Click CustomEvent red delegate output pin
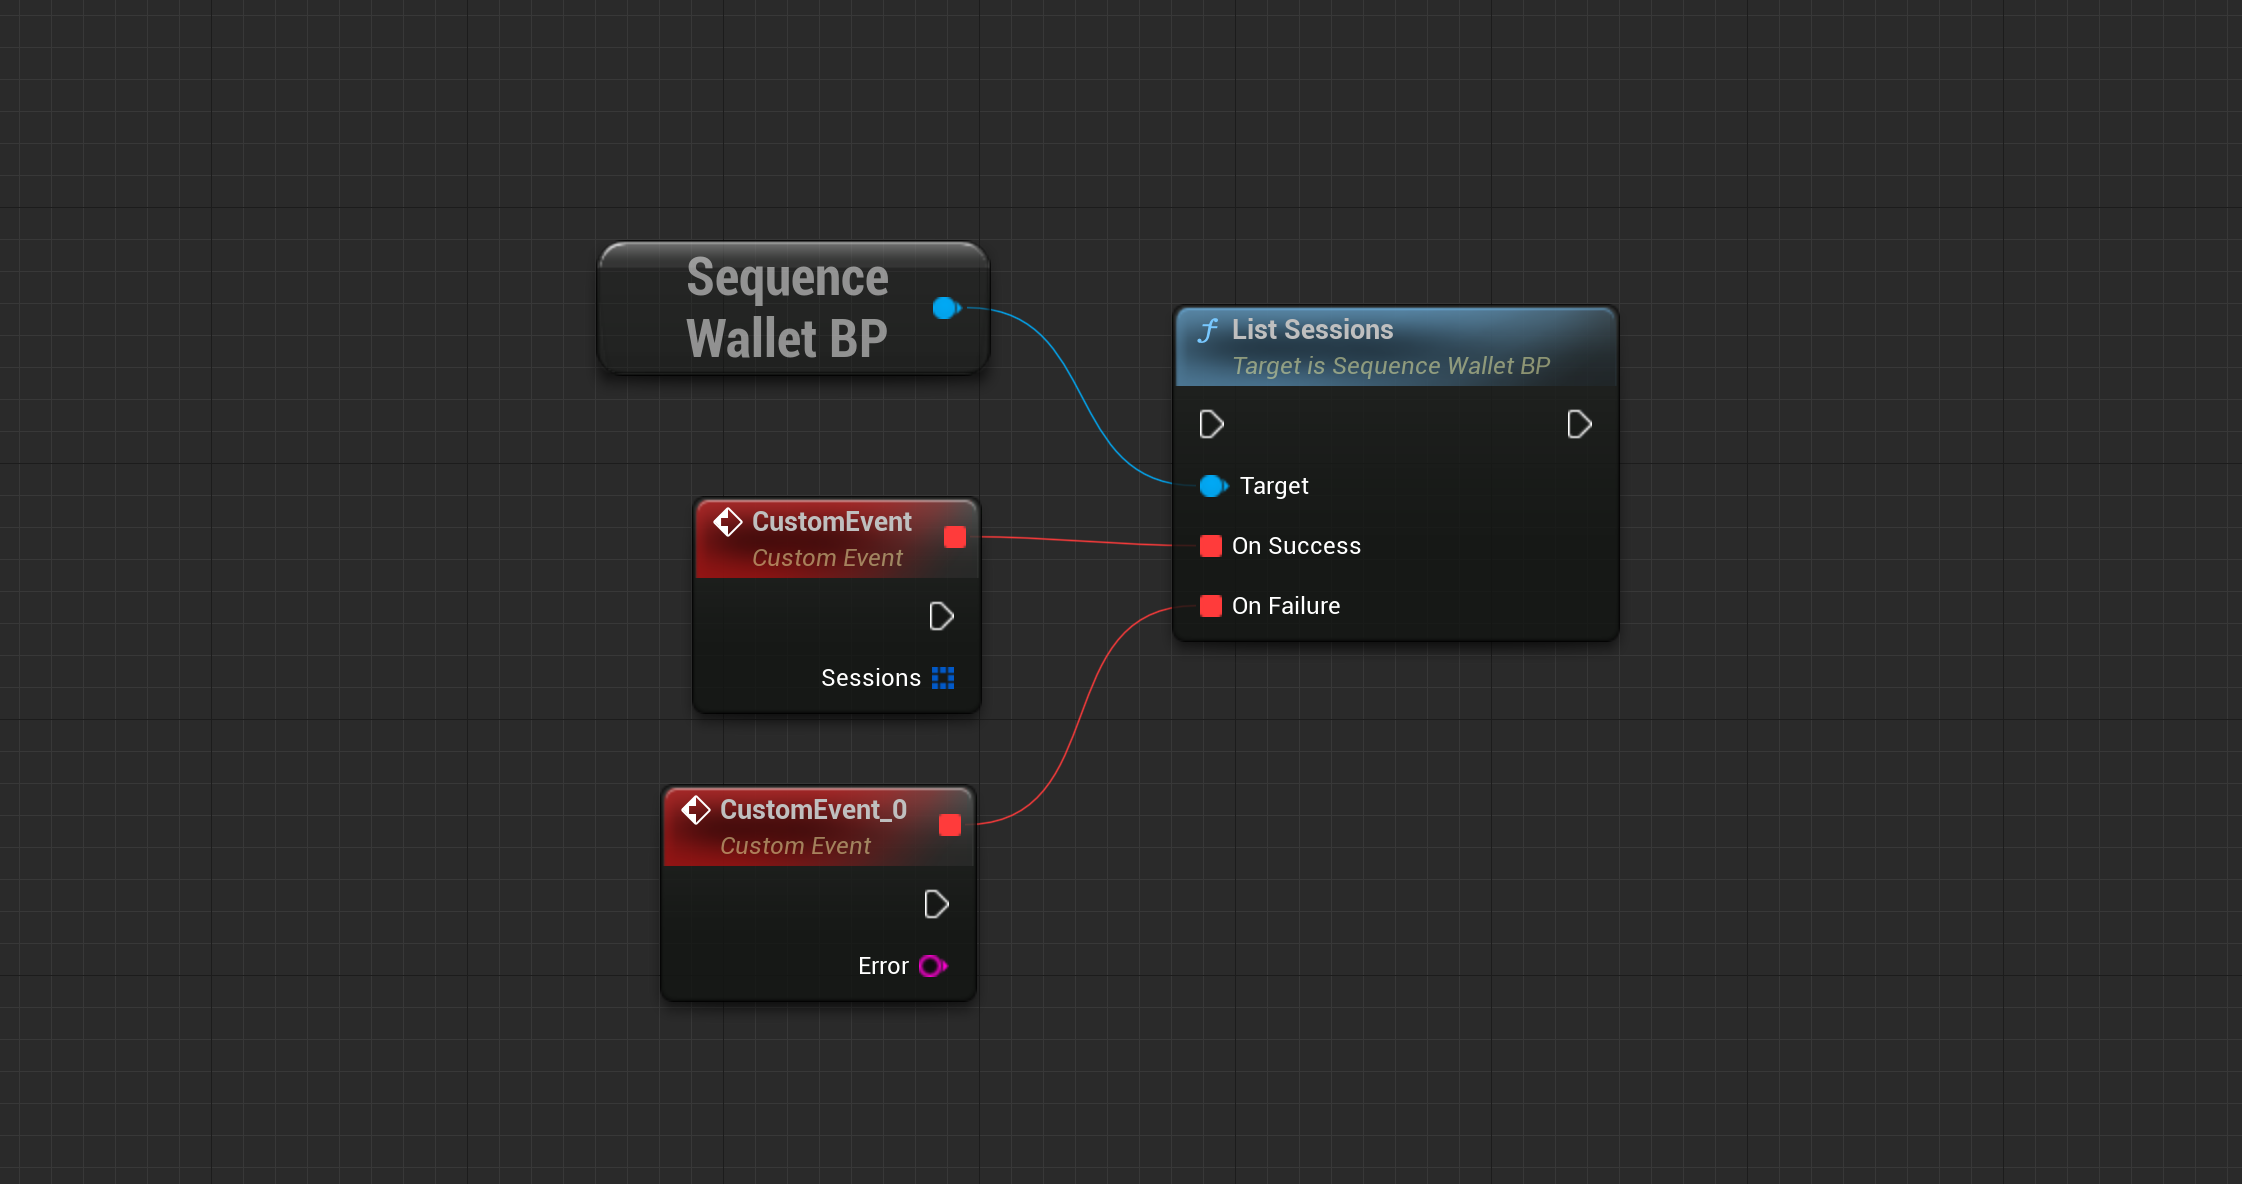Screen dimensions: 2242x1184 click(955, 537)
